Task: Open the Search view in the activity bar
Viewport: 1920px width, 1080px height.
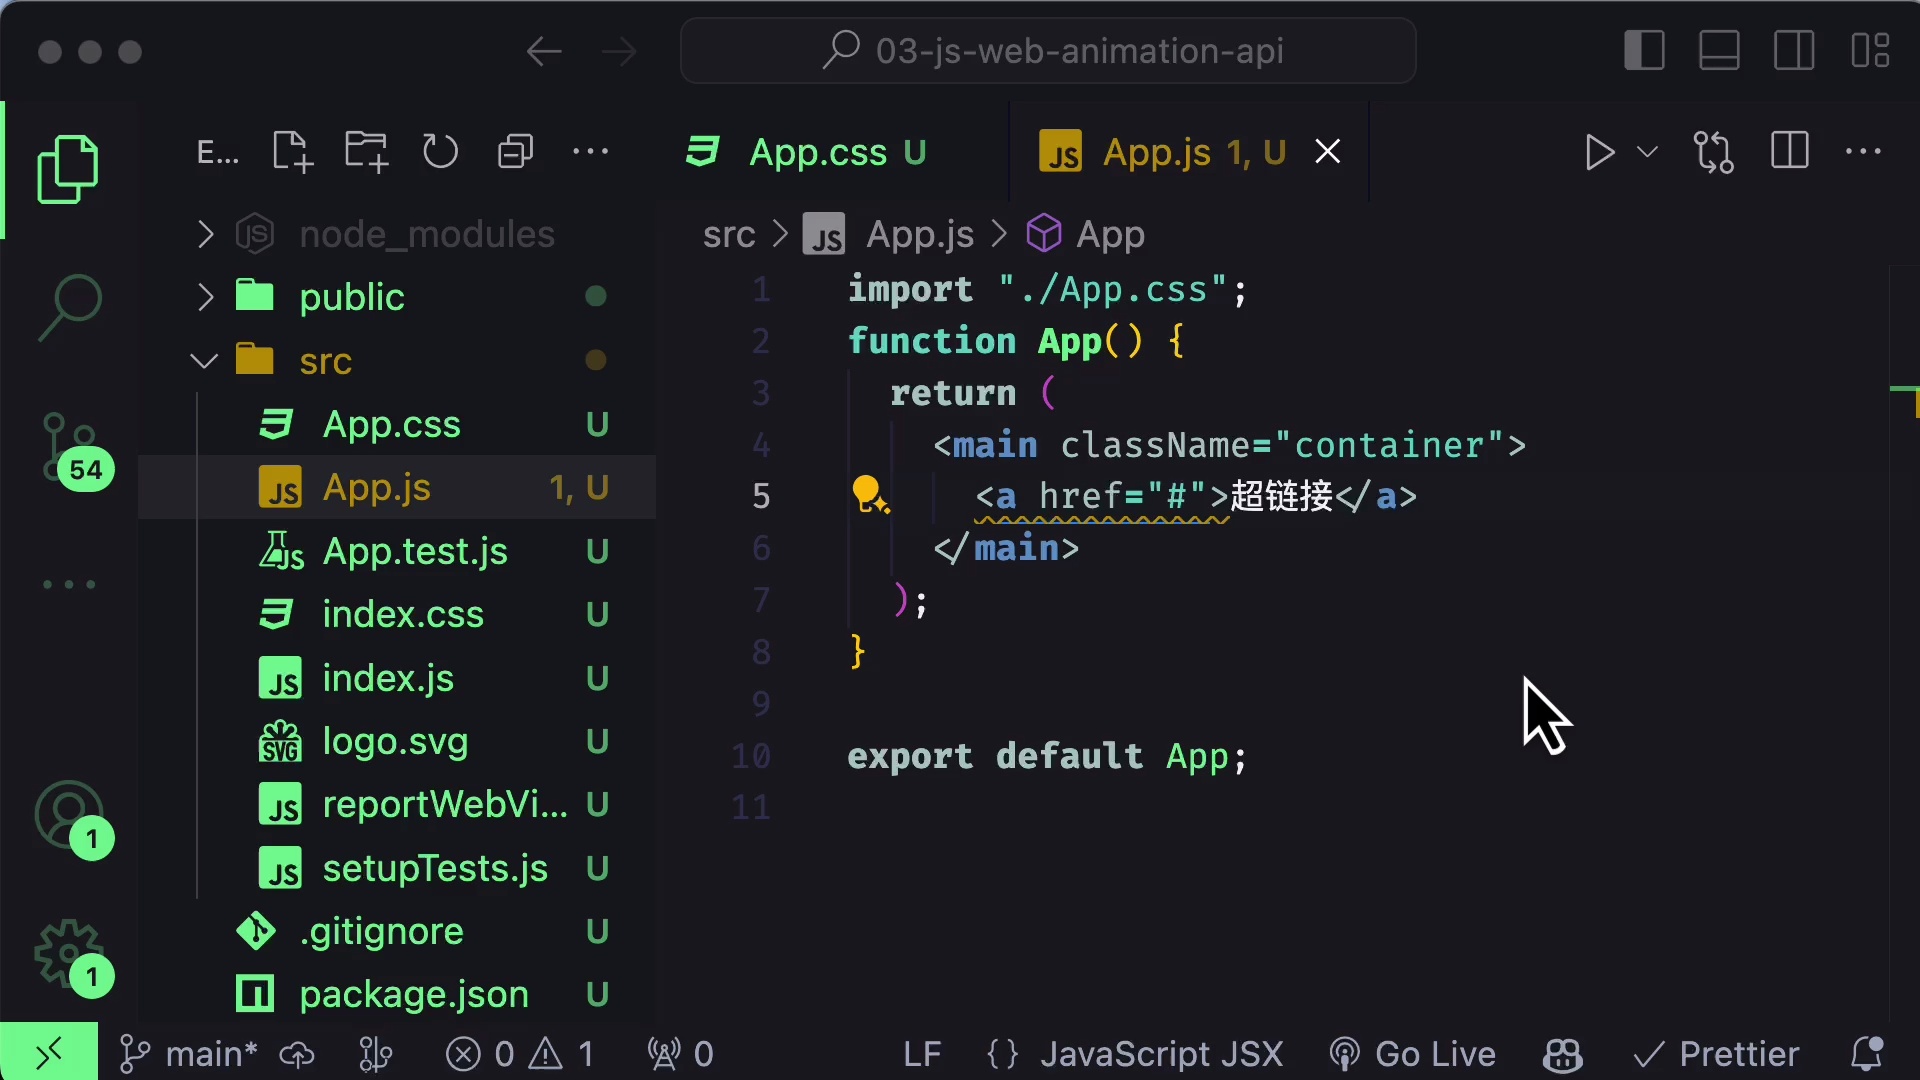Action: [70, 303]
